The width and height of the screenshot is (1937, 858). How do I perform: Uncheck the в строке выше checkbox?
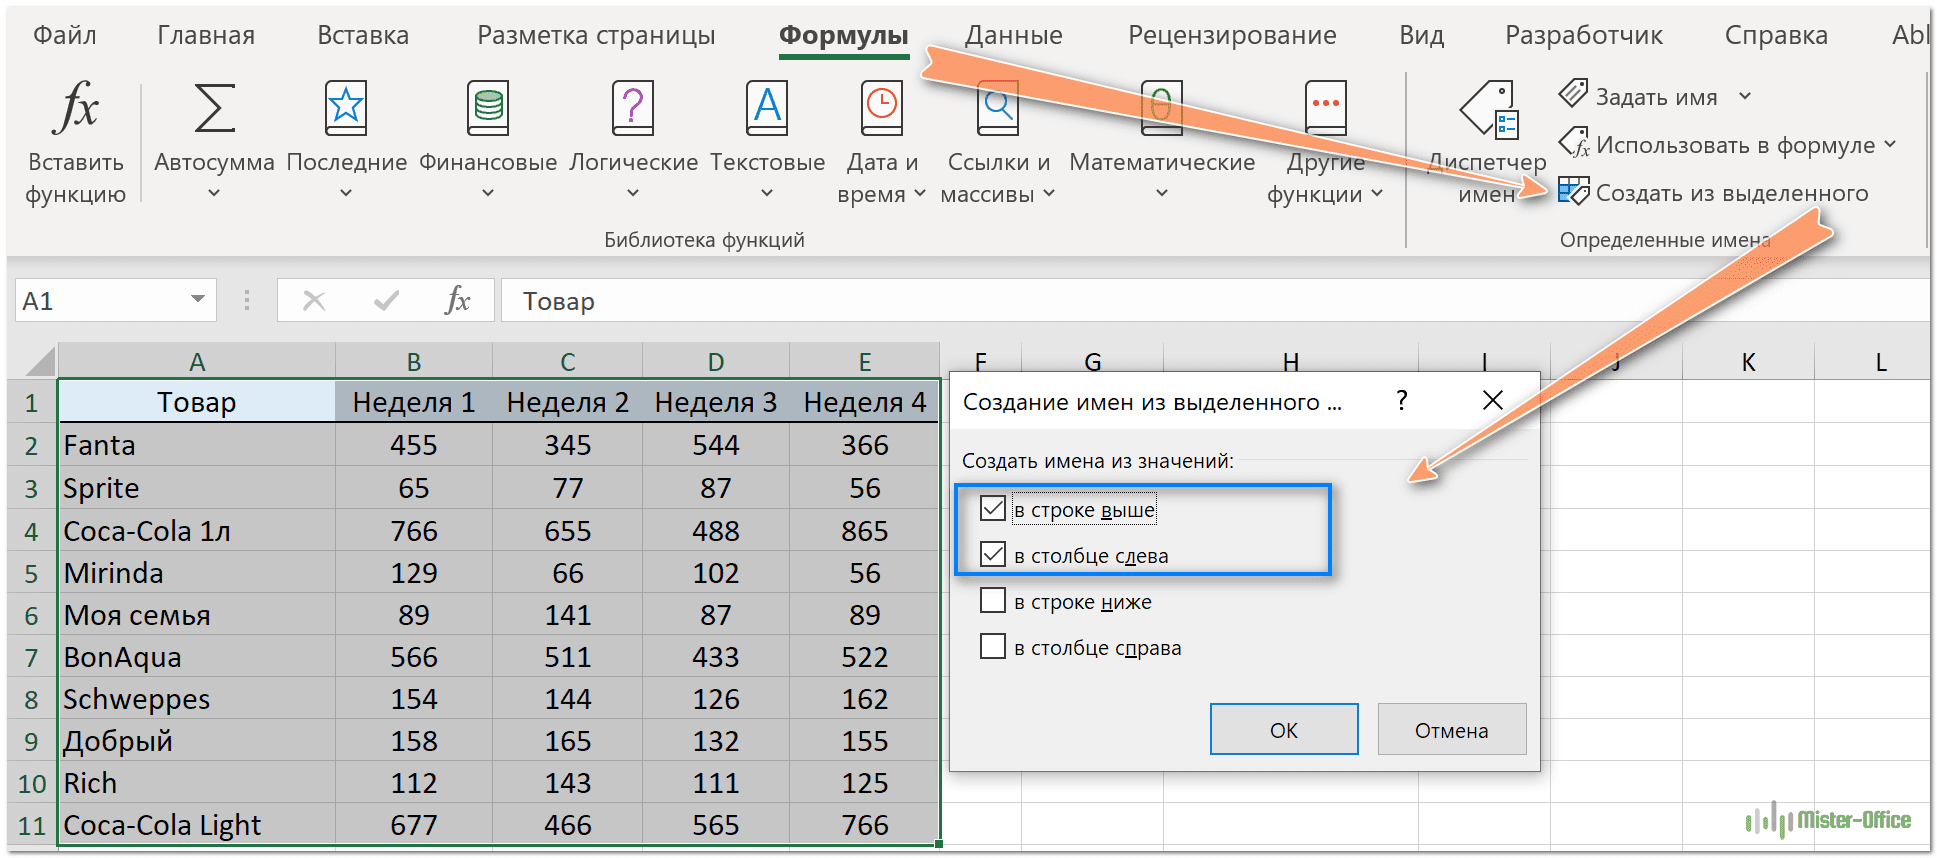click(993, 508)
